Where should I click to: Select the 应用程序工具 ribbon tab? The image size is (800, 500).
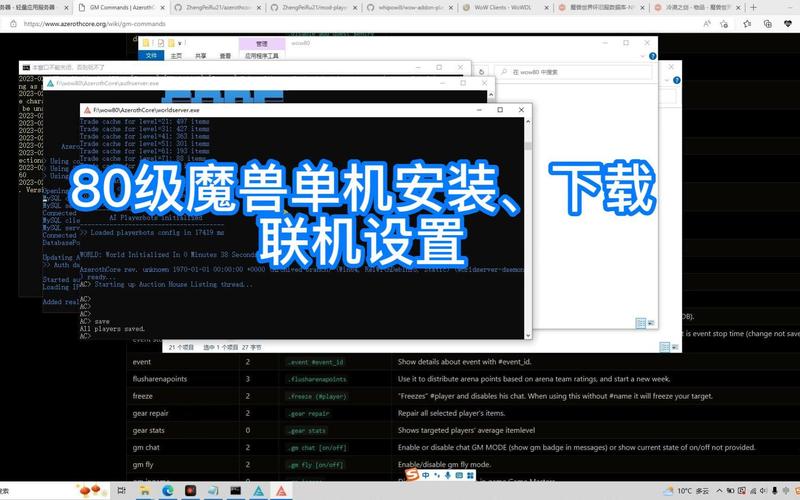[261, 56]
